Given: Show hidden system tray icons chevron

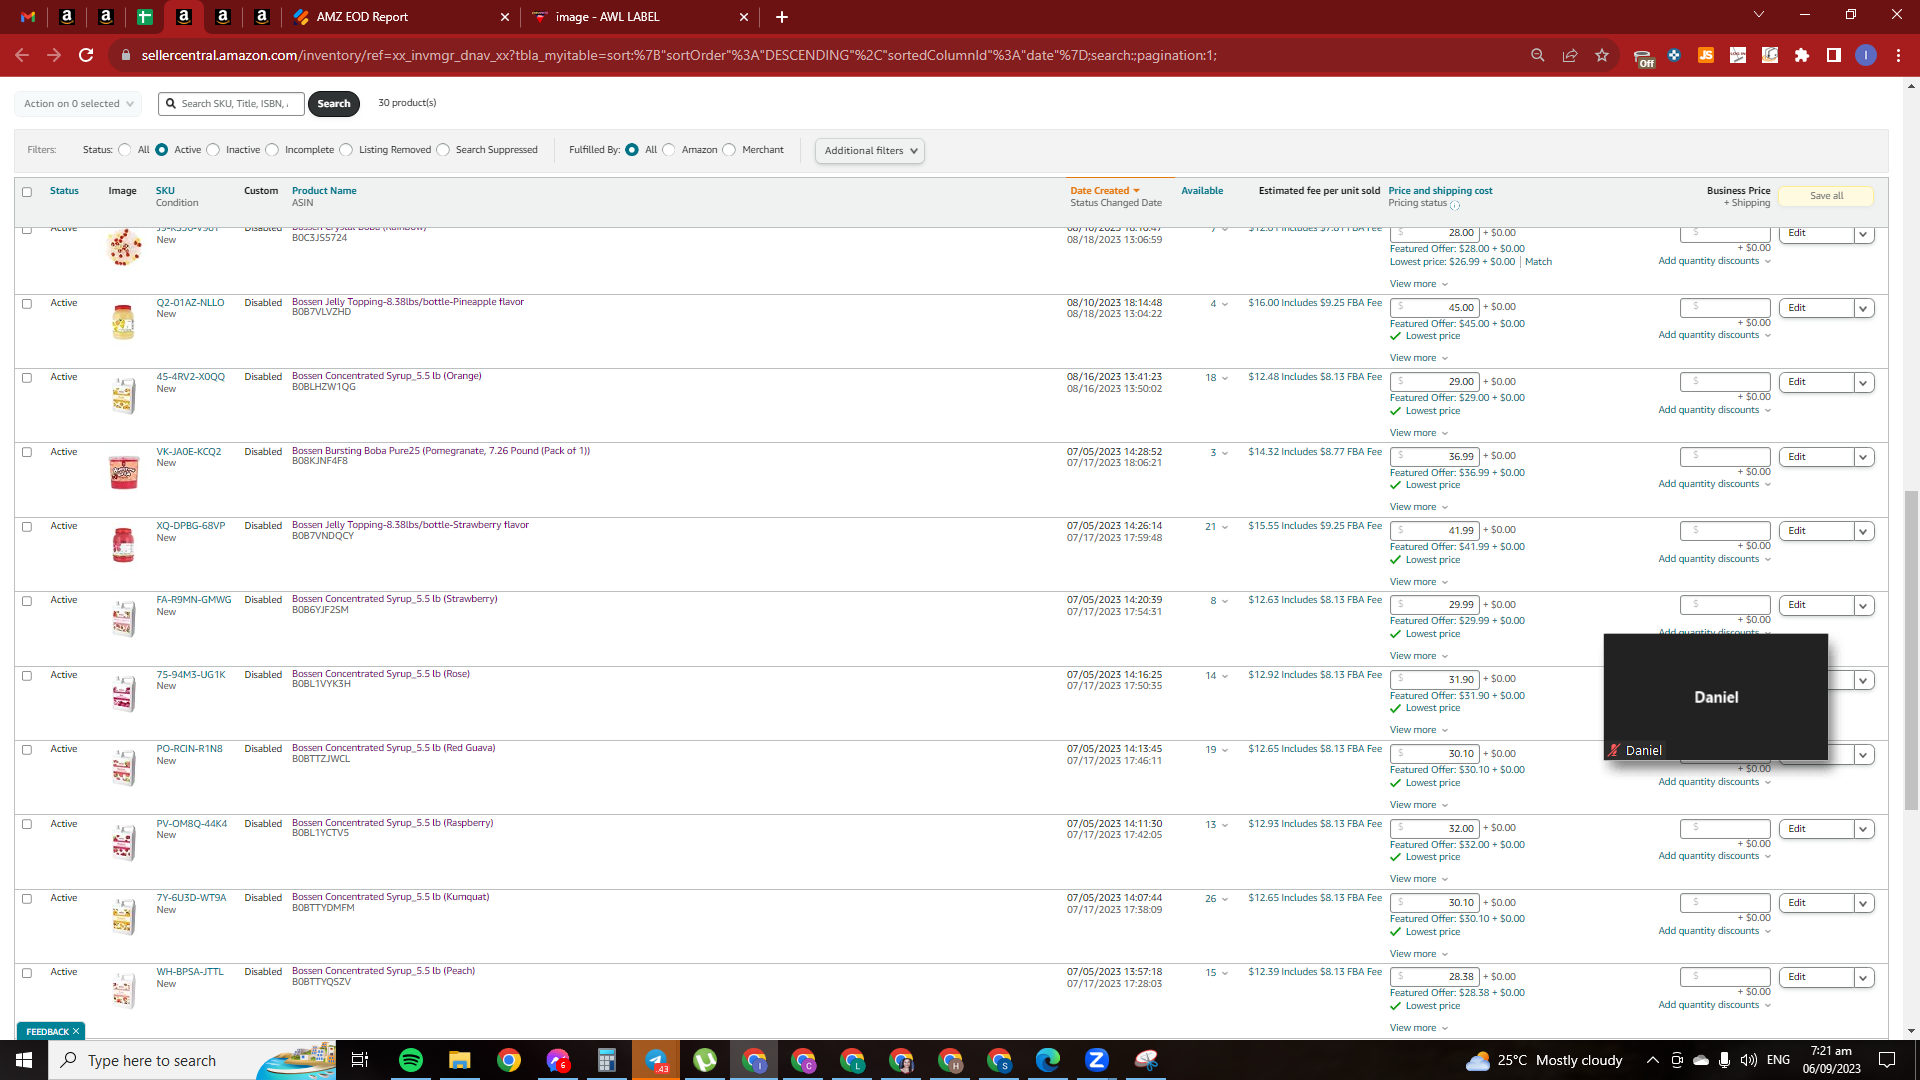Looking at the screenshot, I should pyautogui.click(x=1652, y=1060).
